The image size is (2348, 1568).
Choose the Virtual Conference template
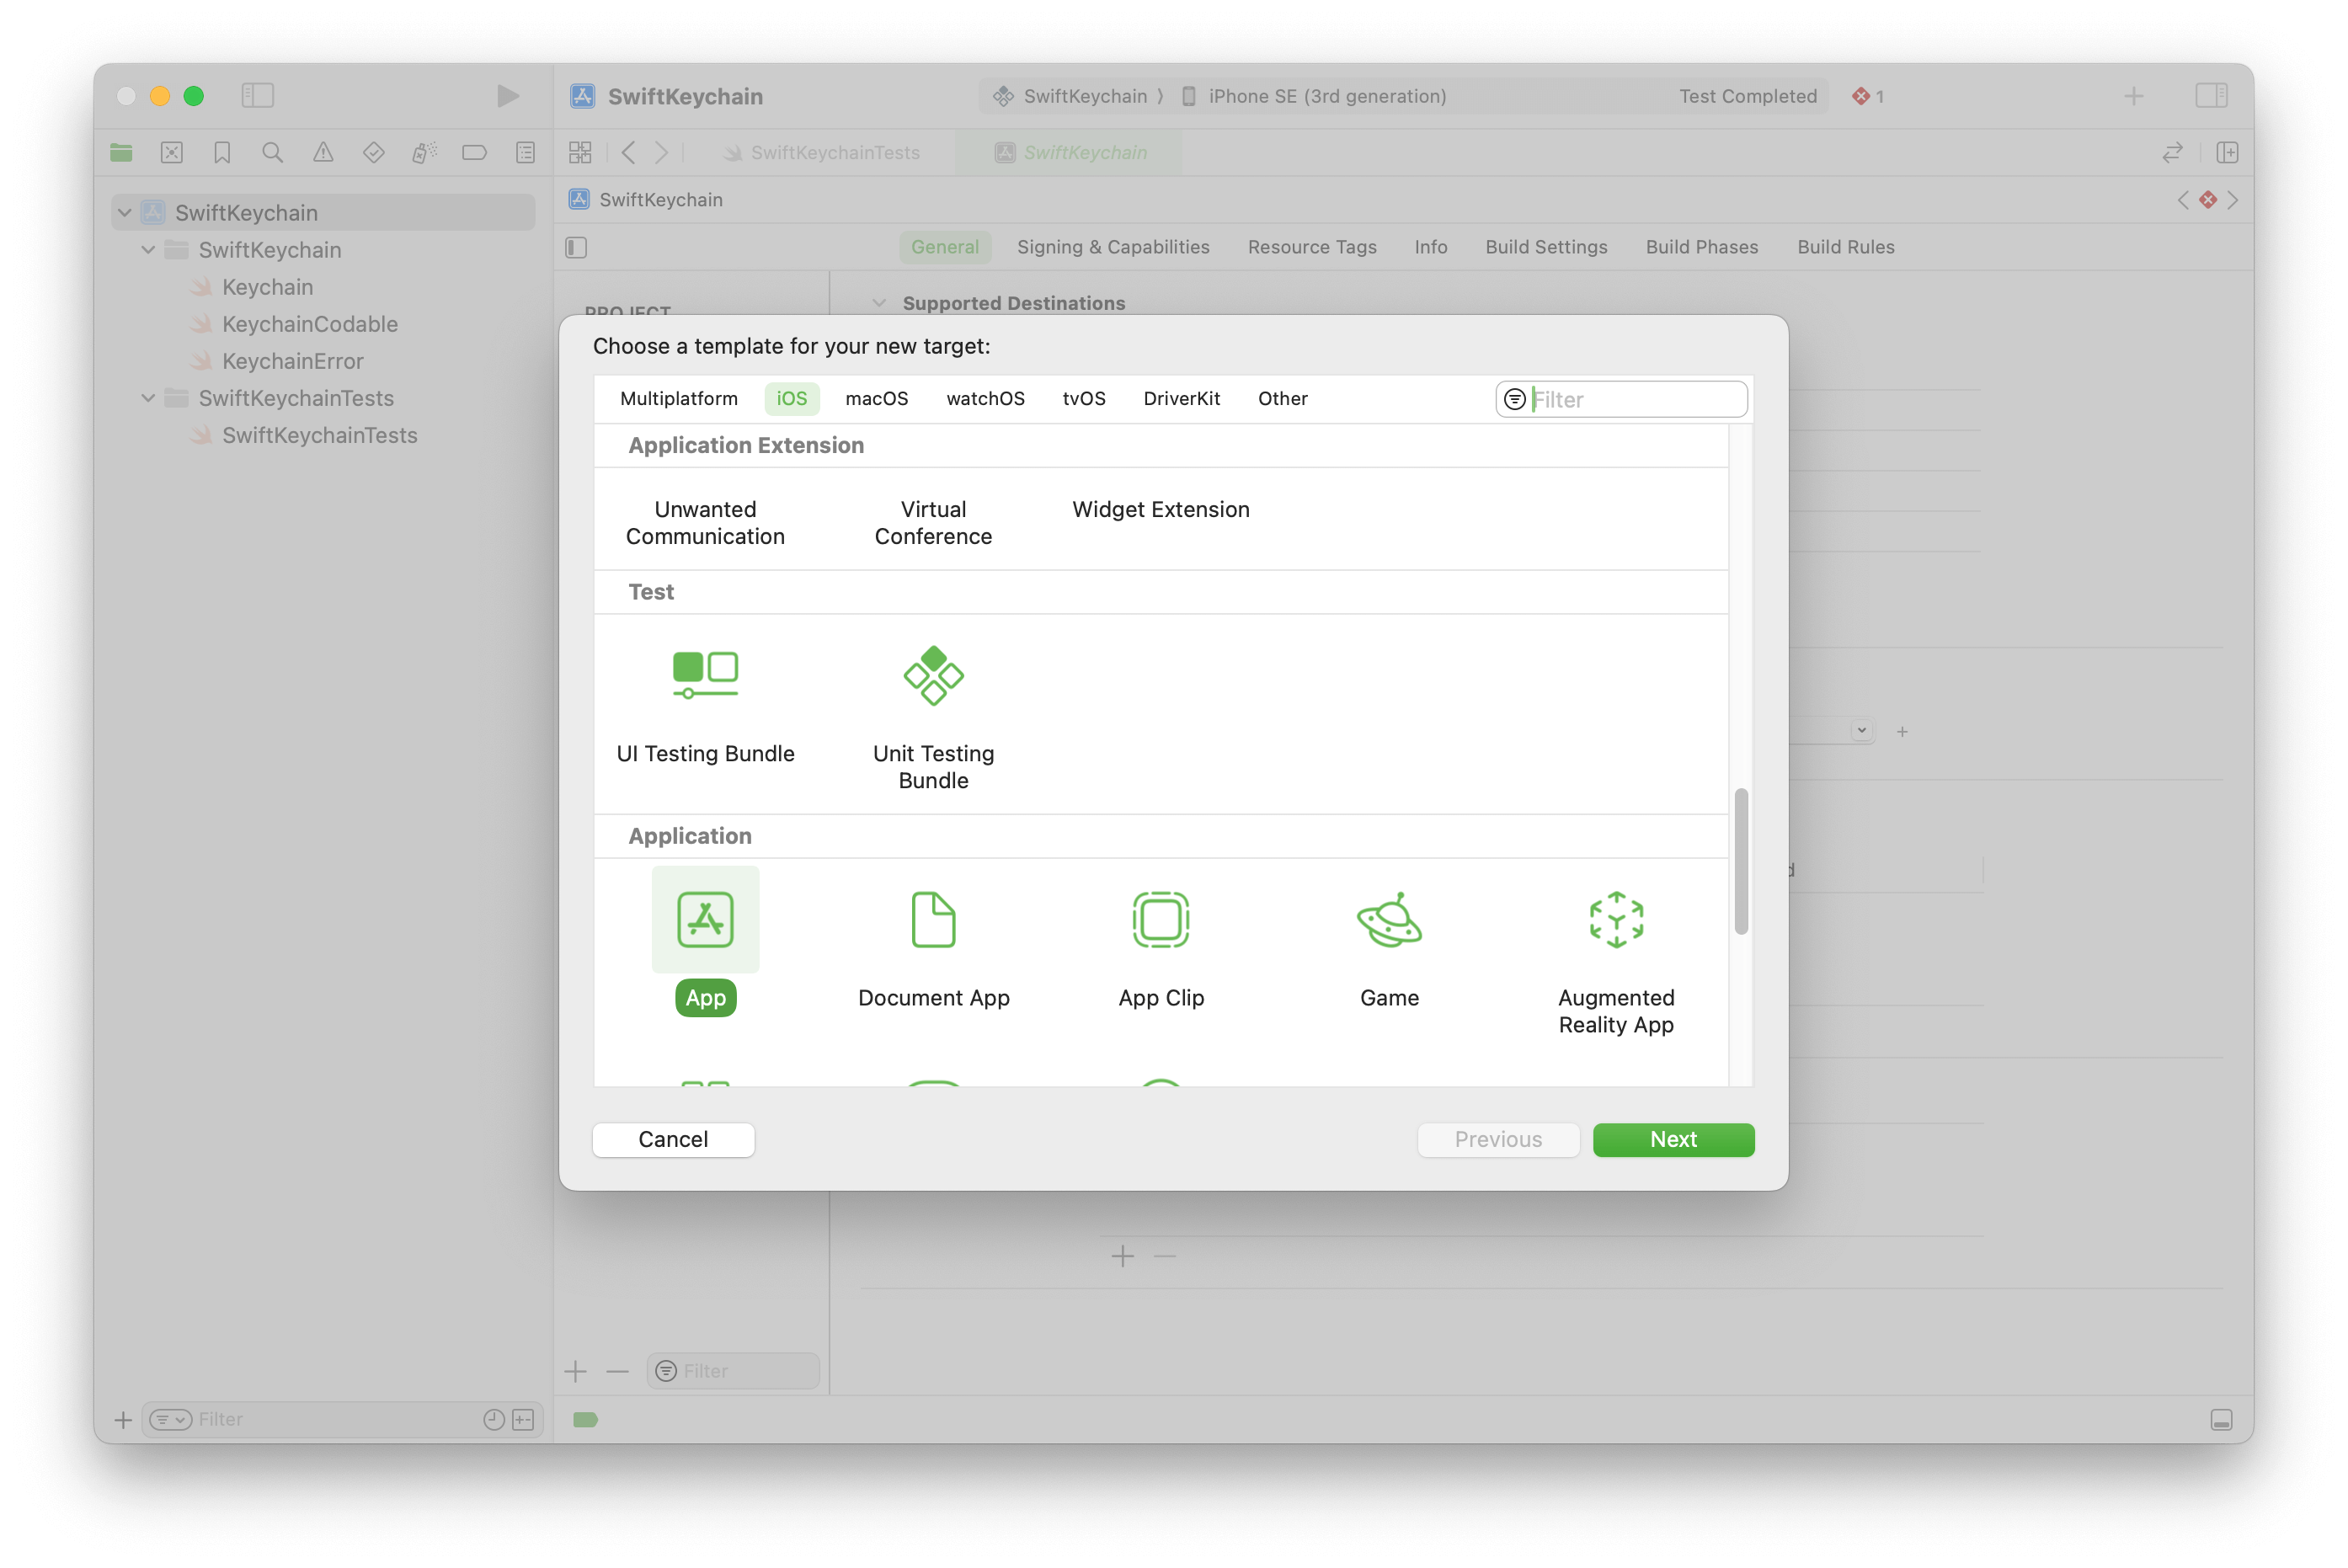point(933,522)
